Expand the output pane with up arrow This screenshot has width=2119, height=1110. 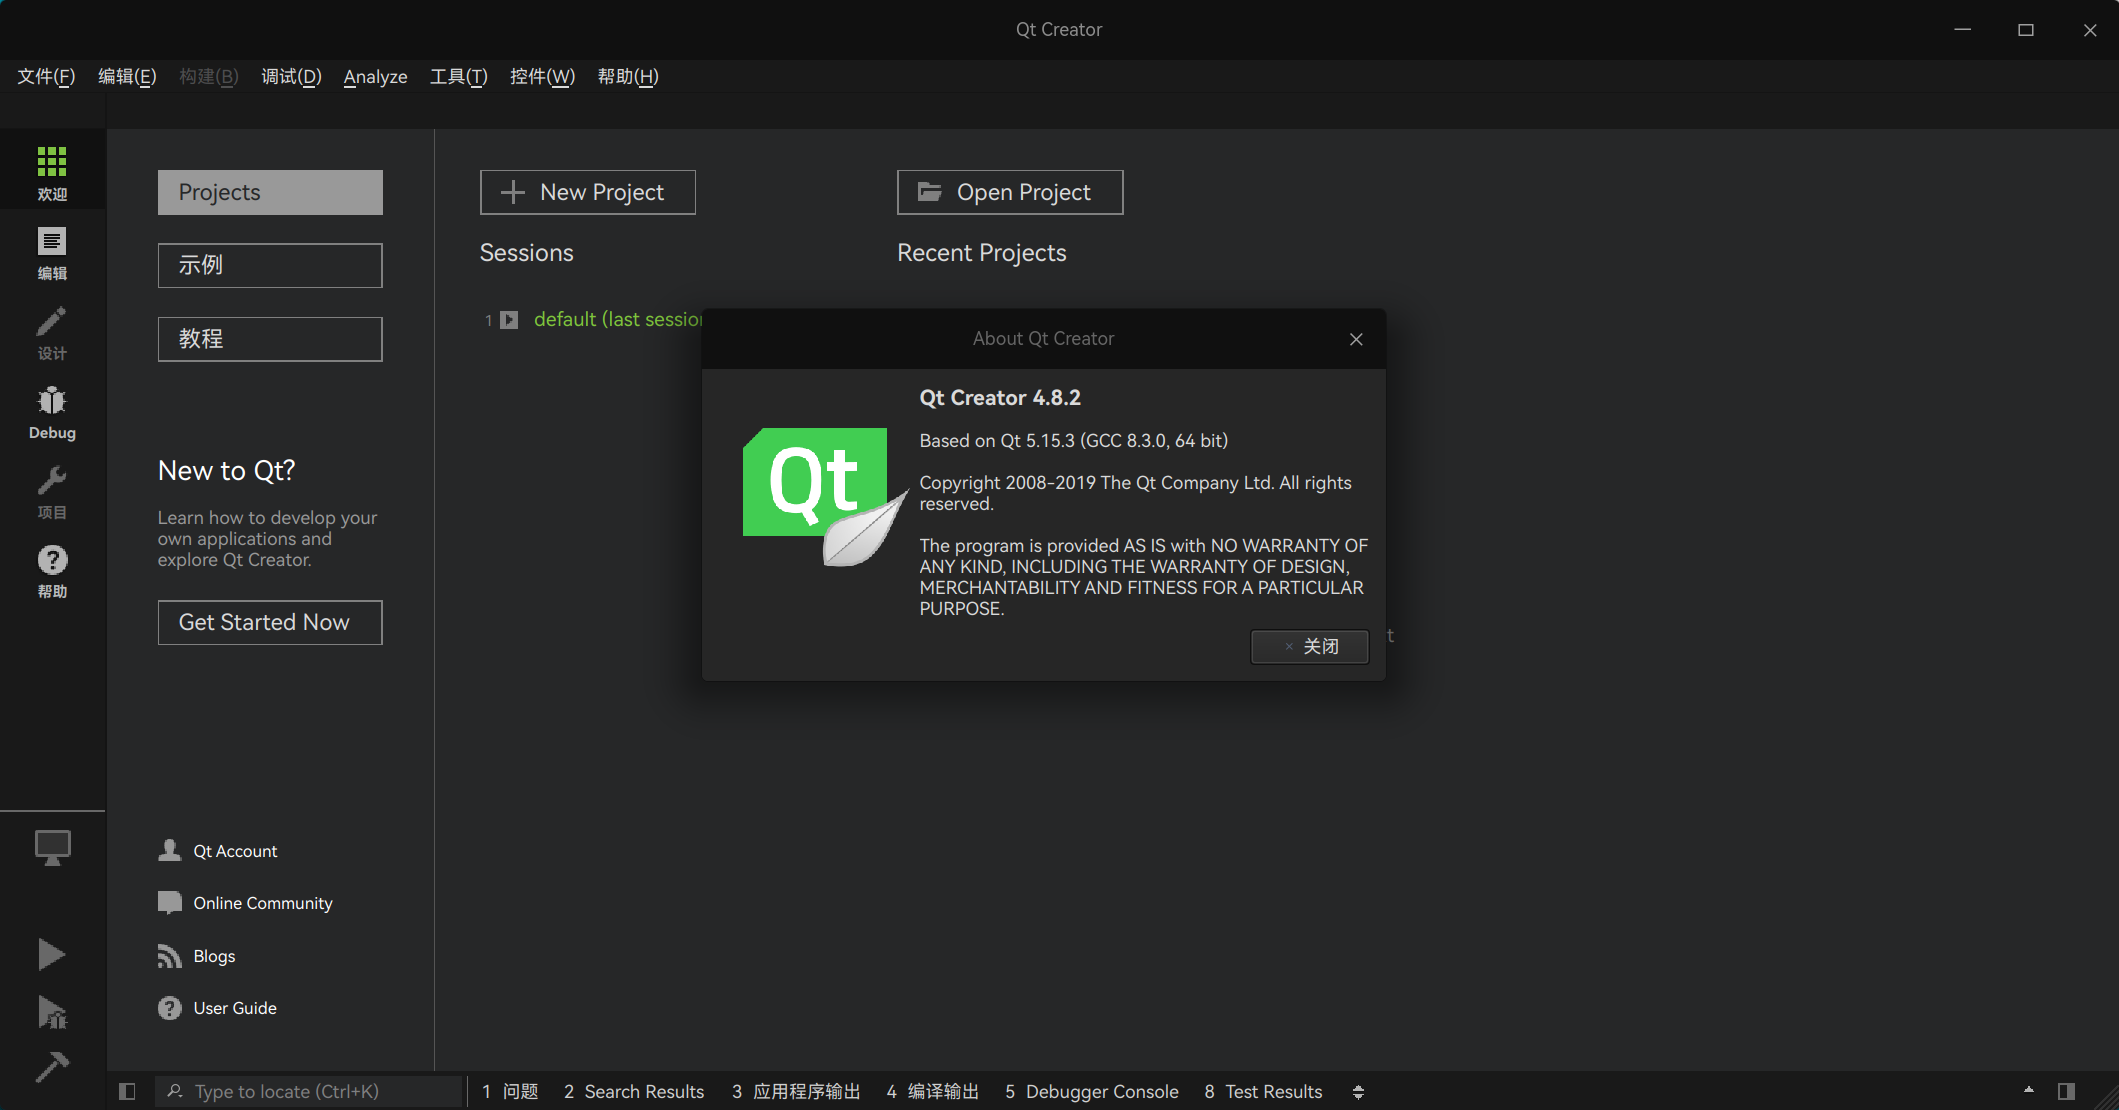coord(2028,1090)
